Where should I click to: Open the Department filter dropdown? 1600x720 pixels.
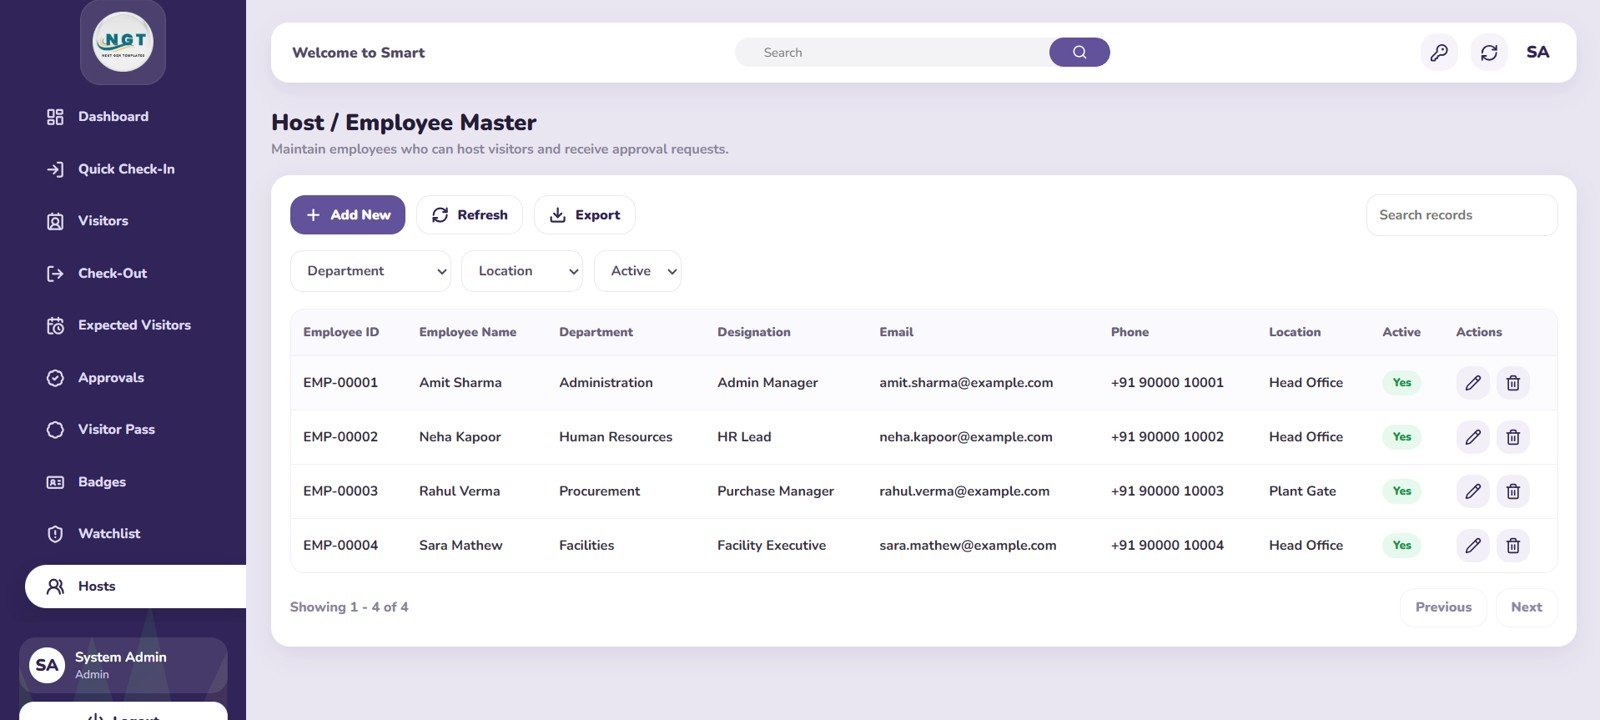(x=370, y=271)
